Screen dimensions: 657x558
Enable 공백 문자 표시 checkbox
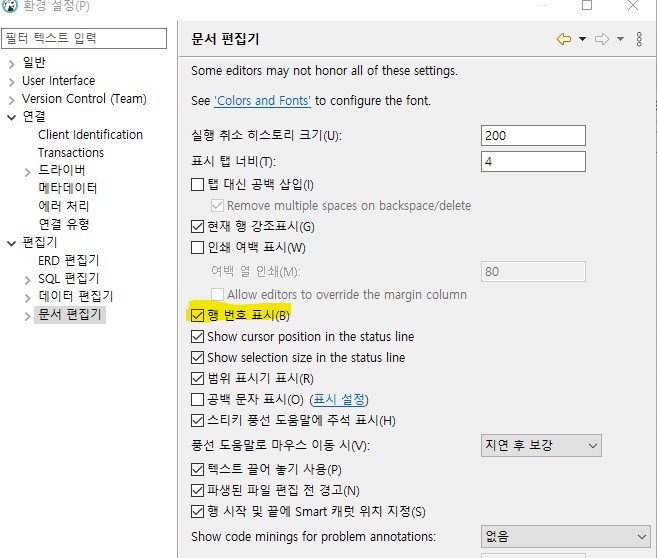197,399
